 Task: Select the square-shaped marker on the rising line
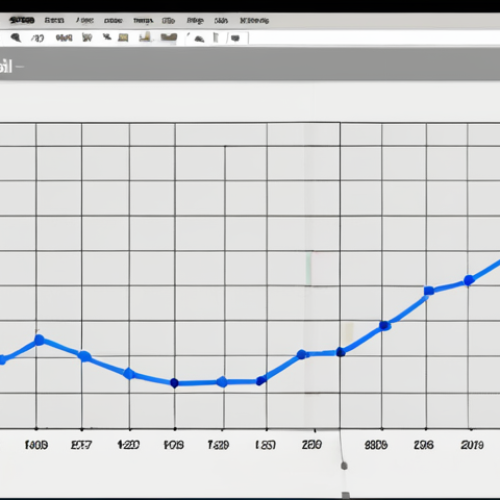coord(429,291)
